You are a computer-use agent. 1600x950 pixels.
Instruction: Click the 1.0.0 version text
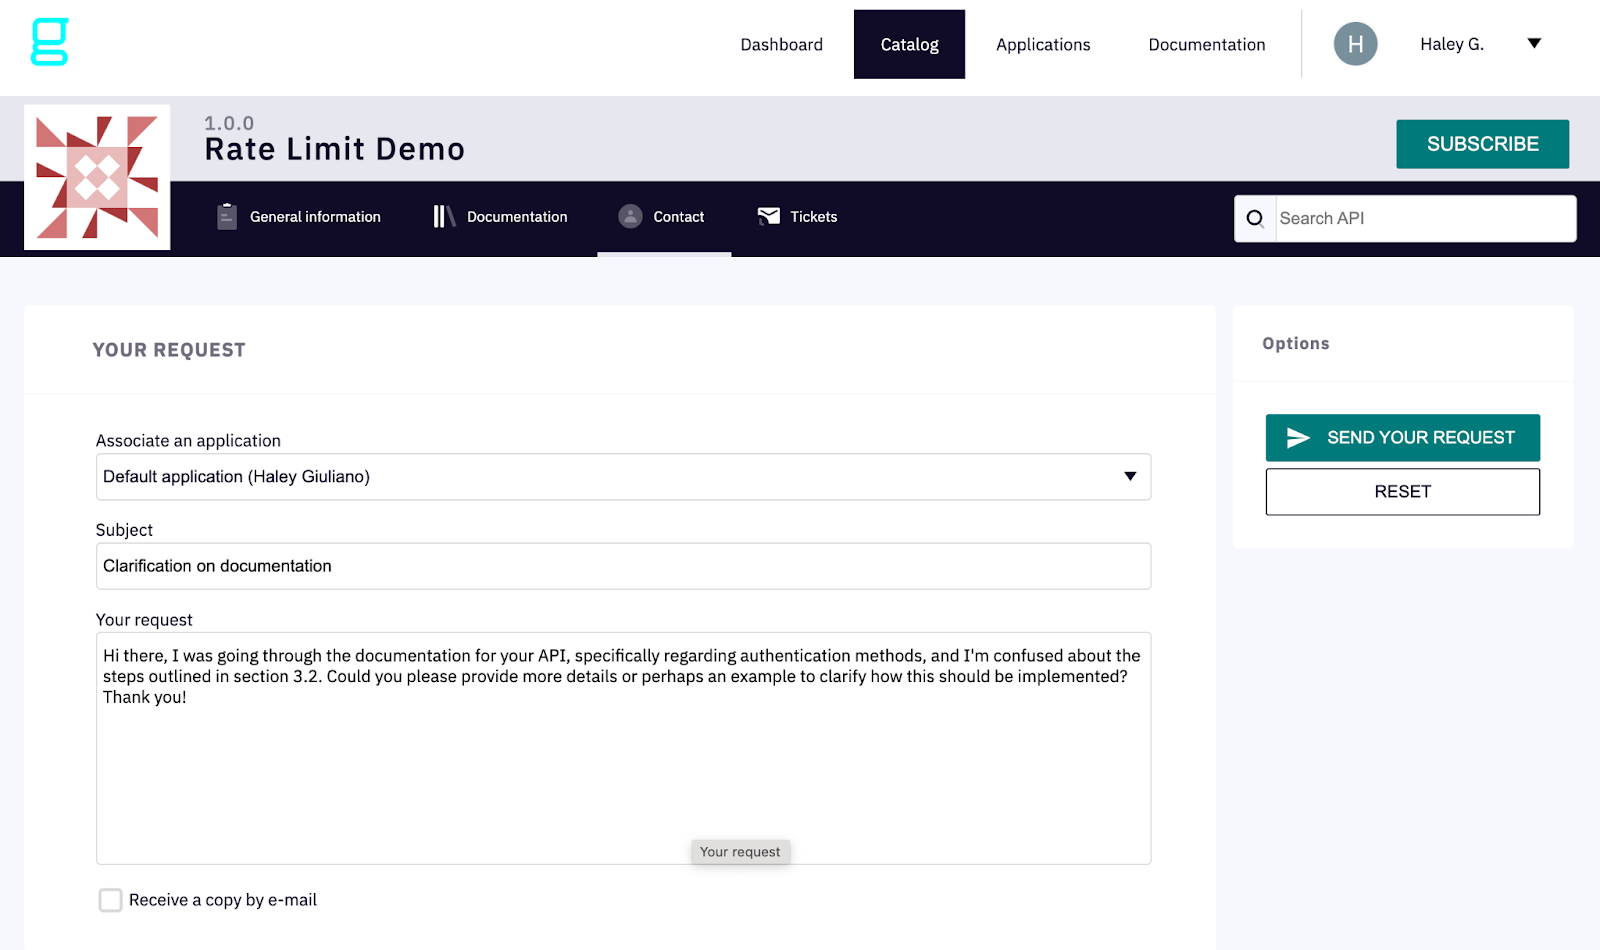click(229, 123)
